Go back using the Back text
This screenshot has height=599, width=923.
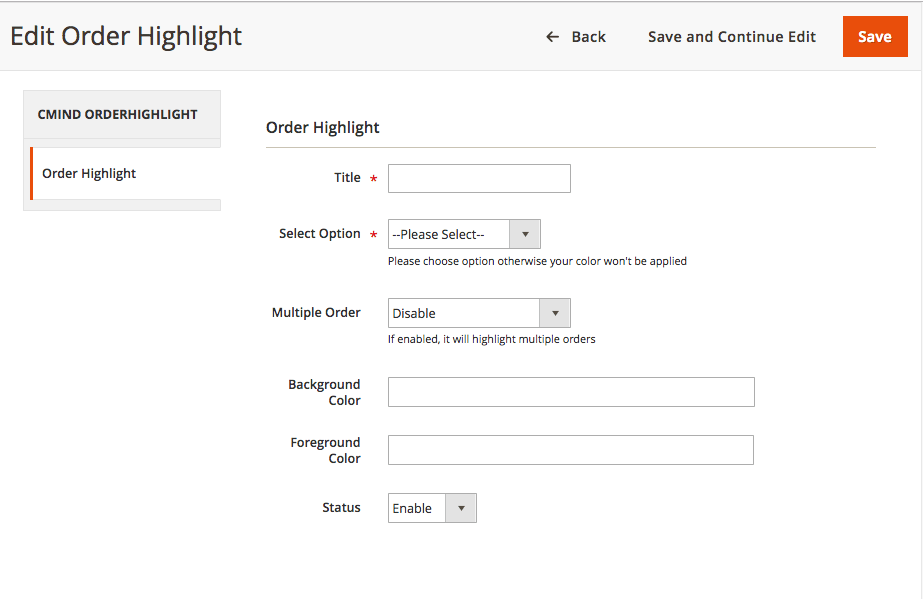pyautogui.click(x=588, y=37)
